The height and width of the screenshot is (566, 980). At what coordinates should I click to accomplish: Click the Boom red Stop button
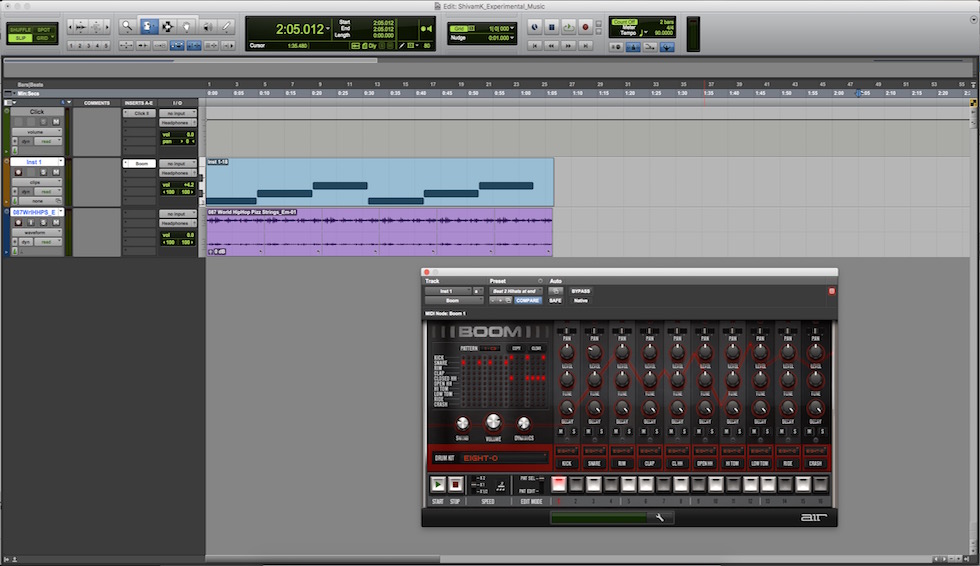(x=455, y=484)
